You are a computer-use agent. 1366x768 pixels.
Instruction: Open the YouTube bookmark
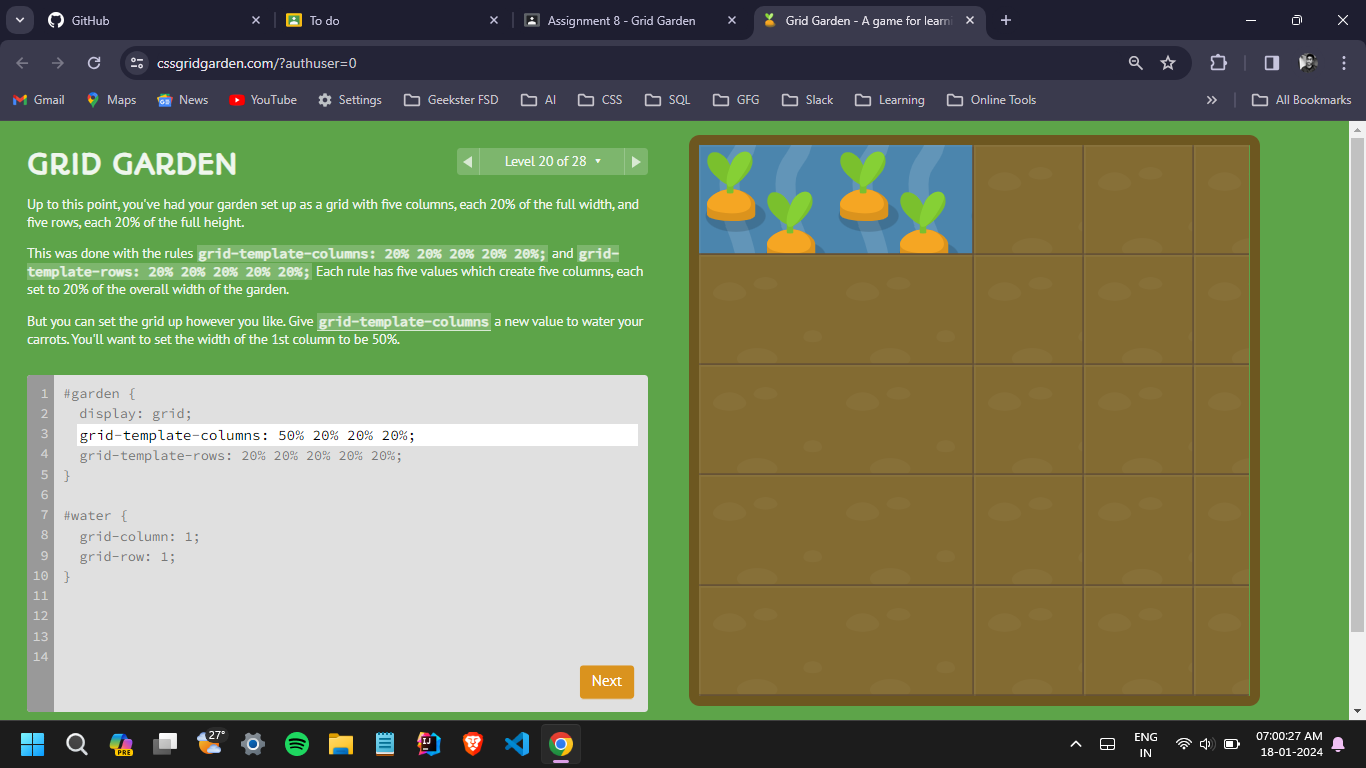tap(263, 100)
